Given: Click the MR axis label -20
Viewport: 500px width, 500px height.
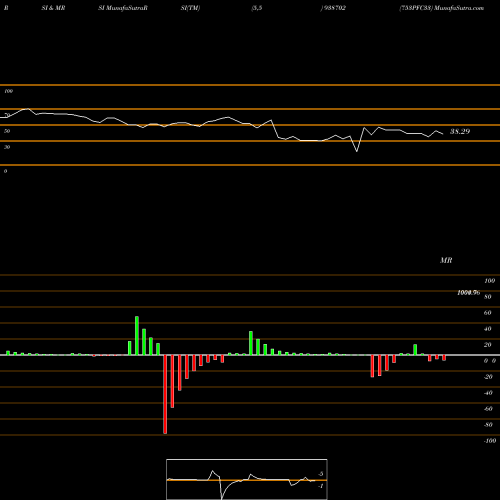Looking at the screenshot, I should click(488, 377).
